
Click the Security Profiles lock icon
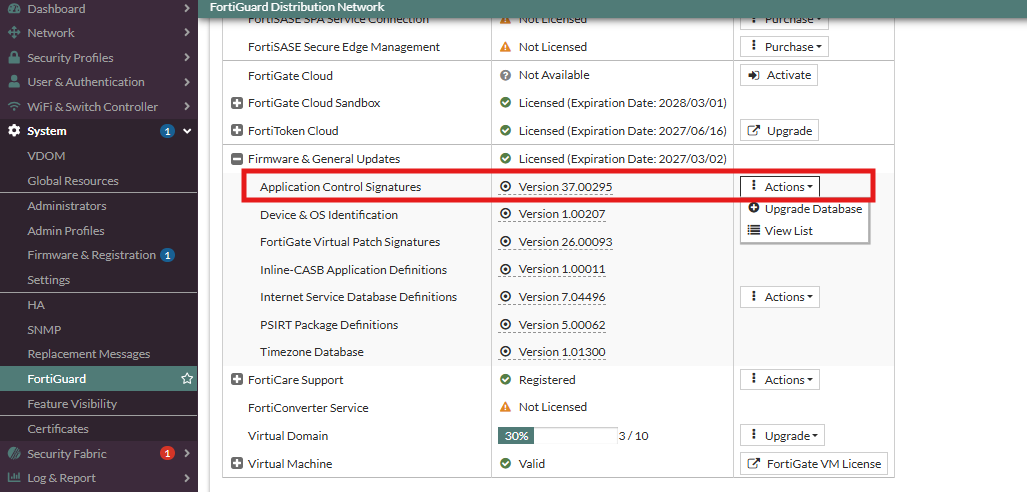point(14,58)
